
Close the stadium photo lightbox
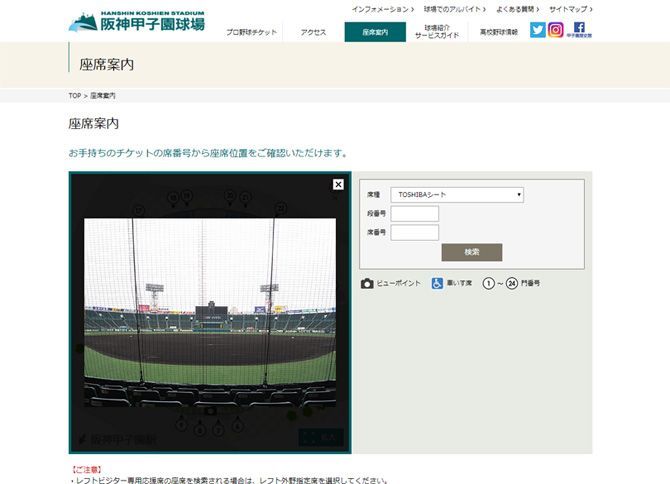[338, 184]
